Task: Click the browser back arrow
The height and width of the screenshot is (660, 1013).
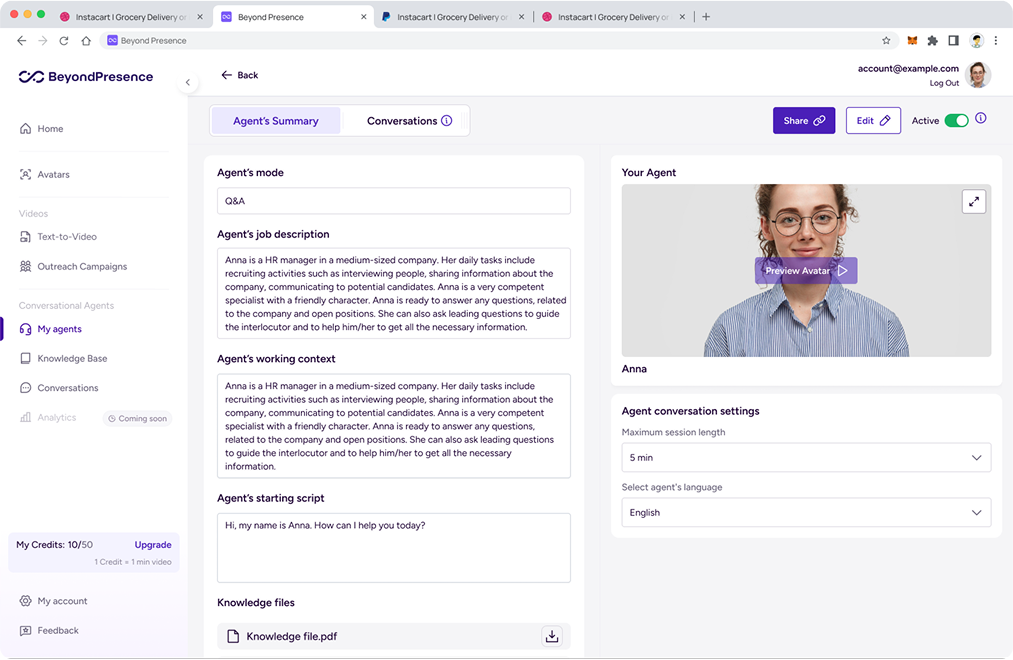Action: 21,40
